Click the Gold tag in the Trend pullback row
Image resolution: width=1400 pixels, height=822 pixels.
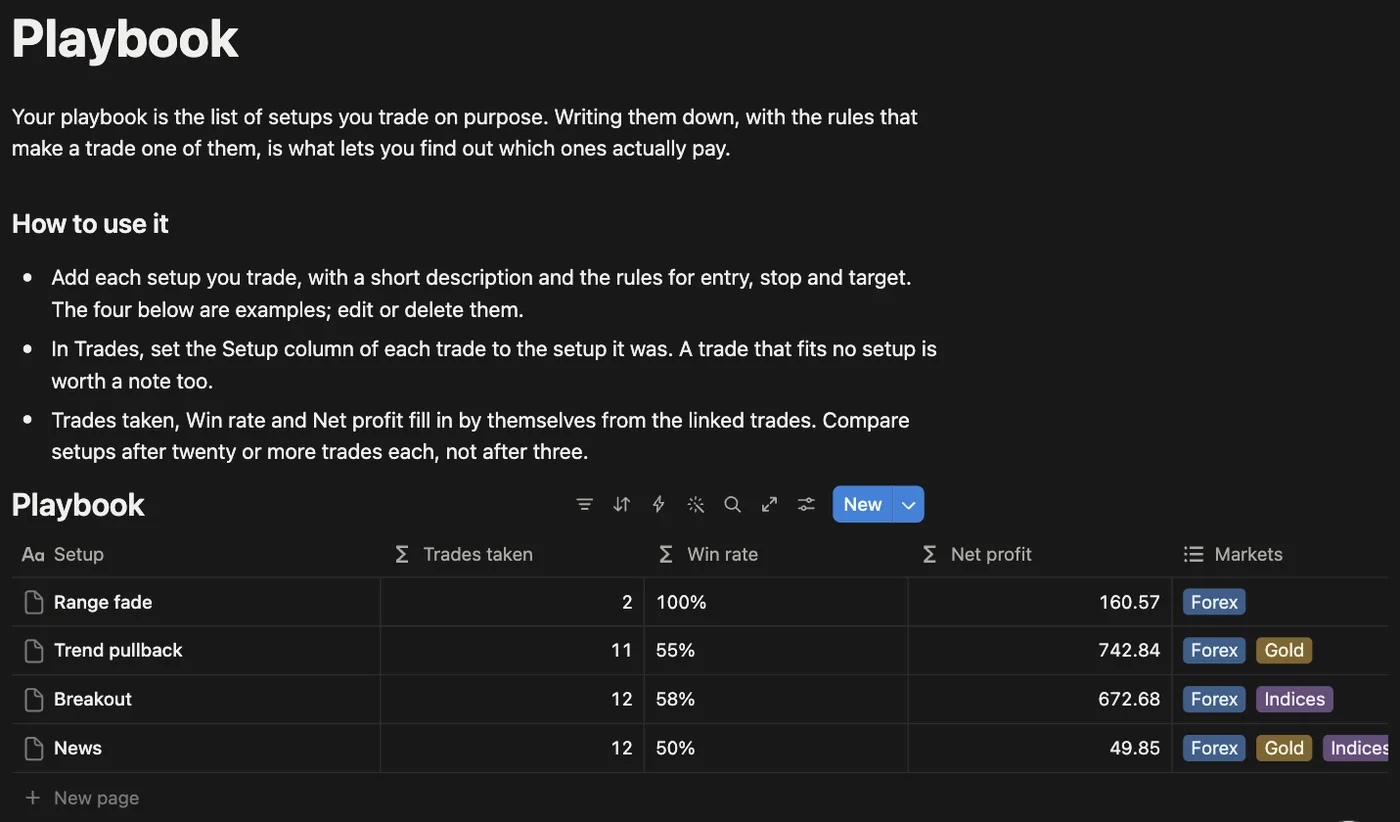[x=1284, y=650]
